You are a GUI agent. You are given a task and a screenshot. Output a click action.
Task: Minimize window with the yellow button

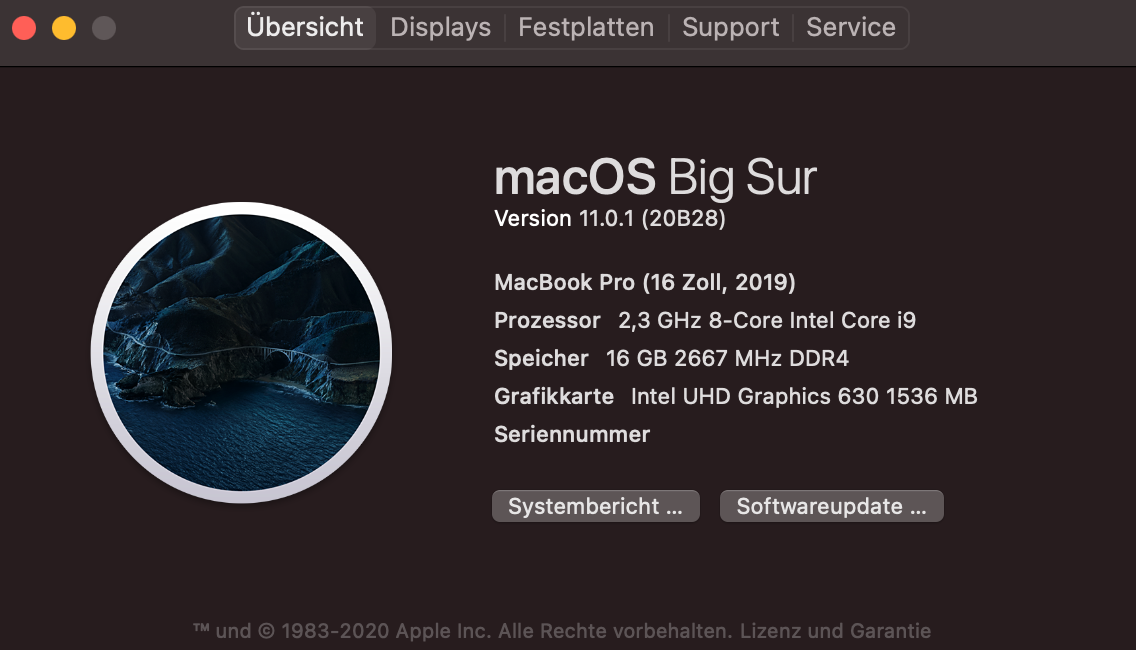[64, 28]
